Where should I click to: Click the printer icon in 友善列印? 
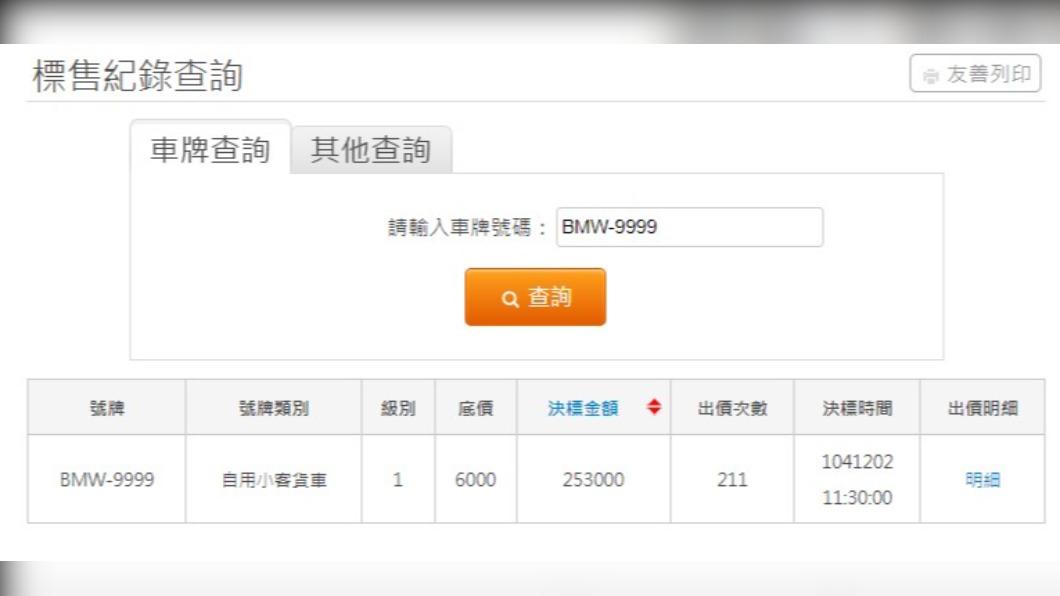931,76
